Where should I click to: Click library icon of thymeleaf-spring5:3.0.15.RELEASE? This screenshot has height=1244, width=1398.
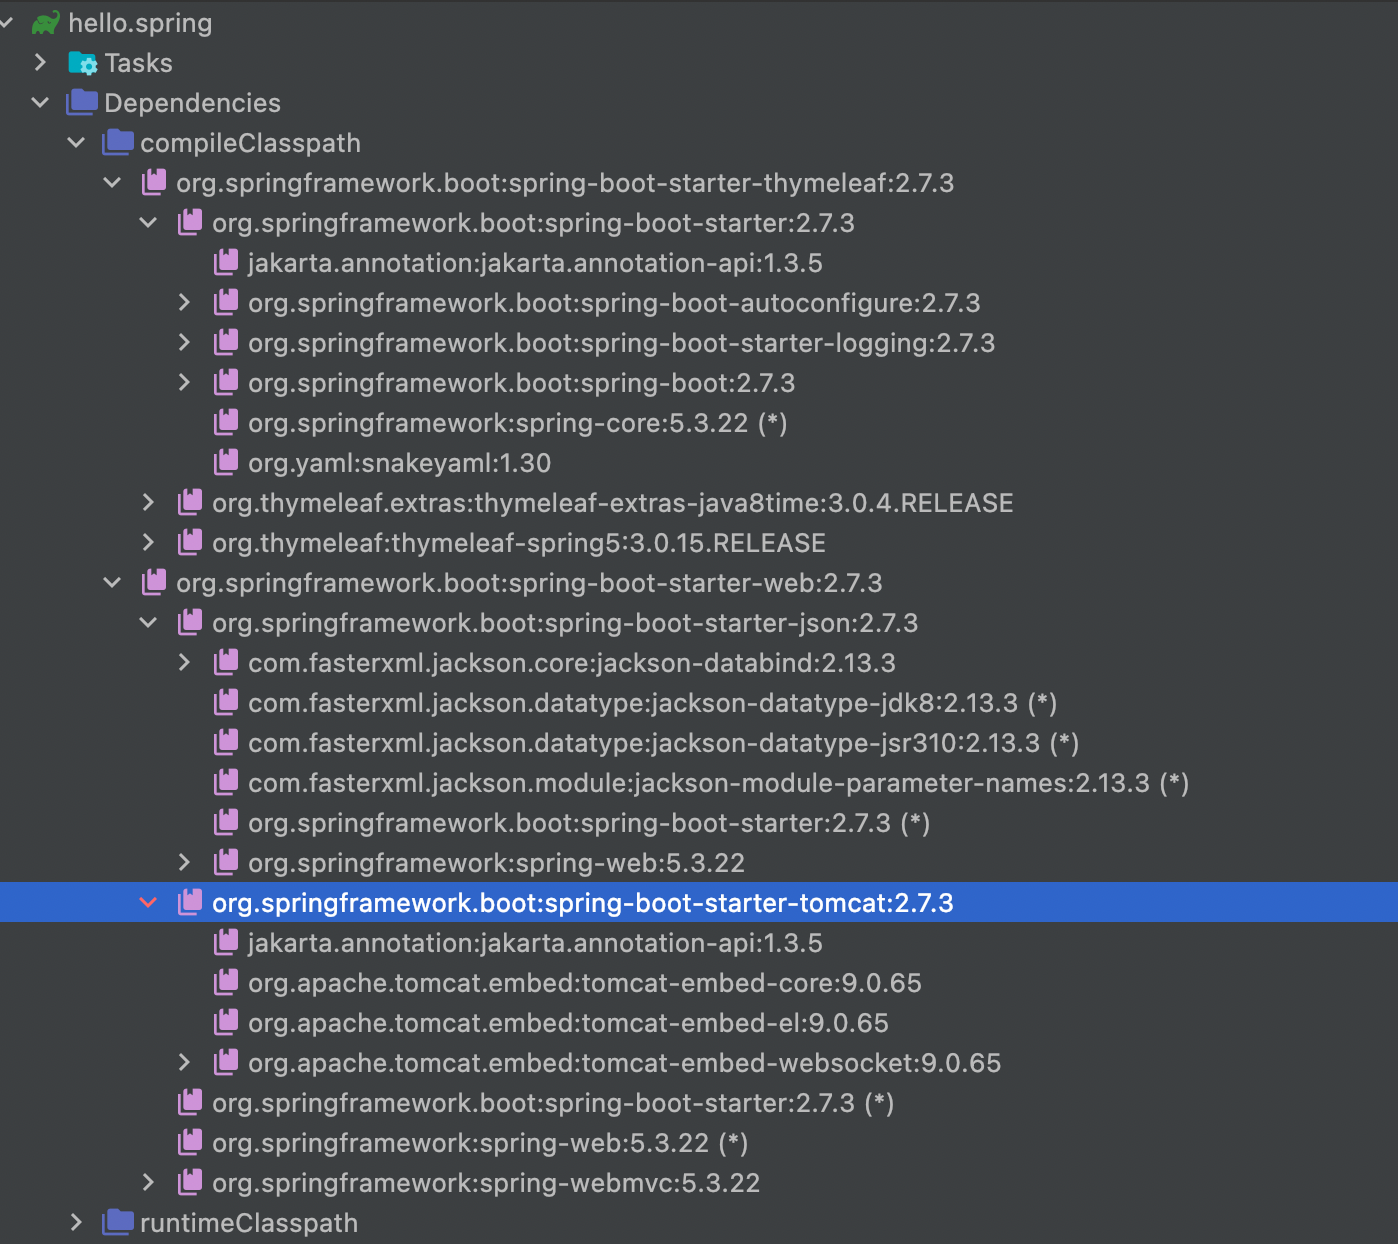[190, 542]
